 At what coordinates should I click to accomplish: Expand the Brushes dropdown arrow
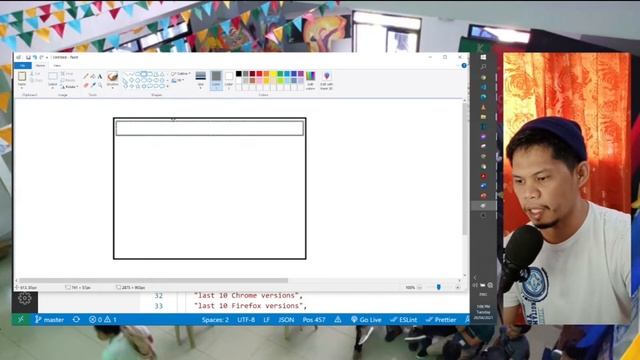[x=113, y=87]
